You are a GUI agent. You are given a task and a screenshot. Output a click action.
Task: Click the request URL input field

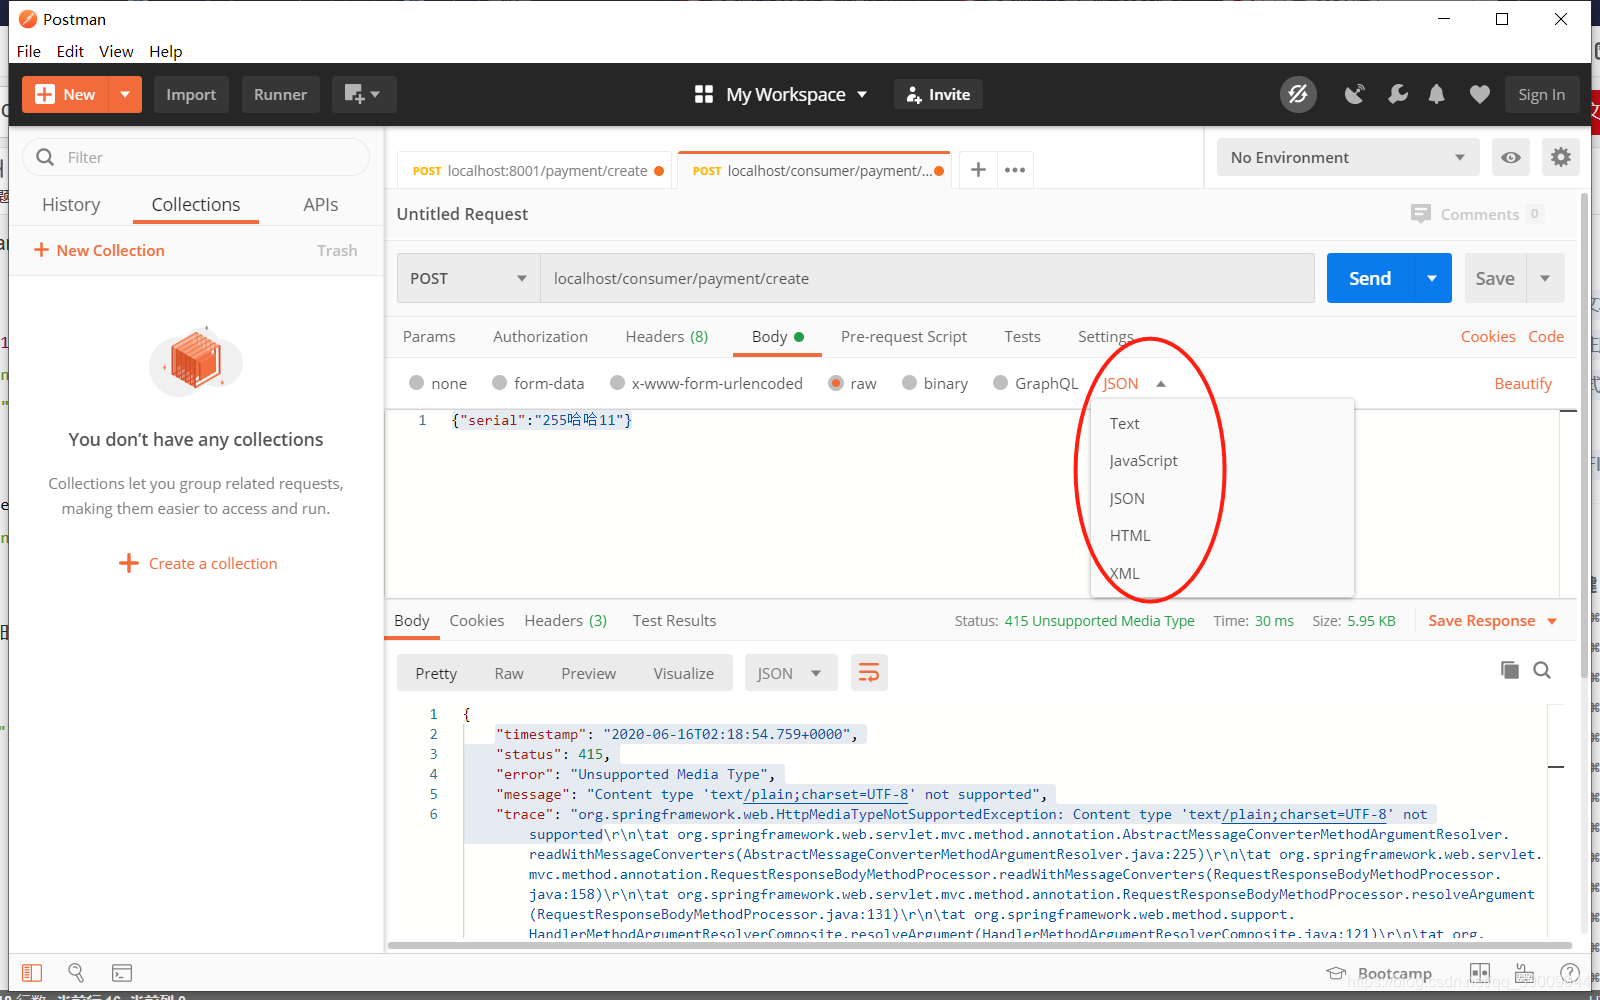click(927, 278)
